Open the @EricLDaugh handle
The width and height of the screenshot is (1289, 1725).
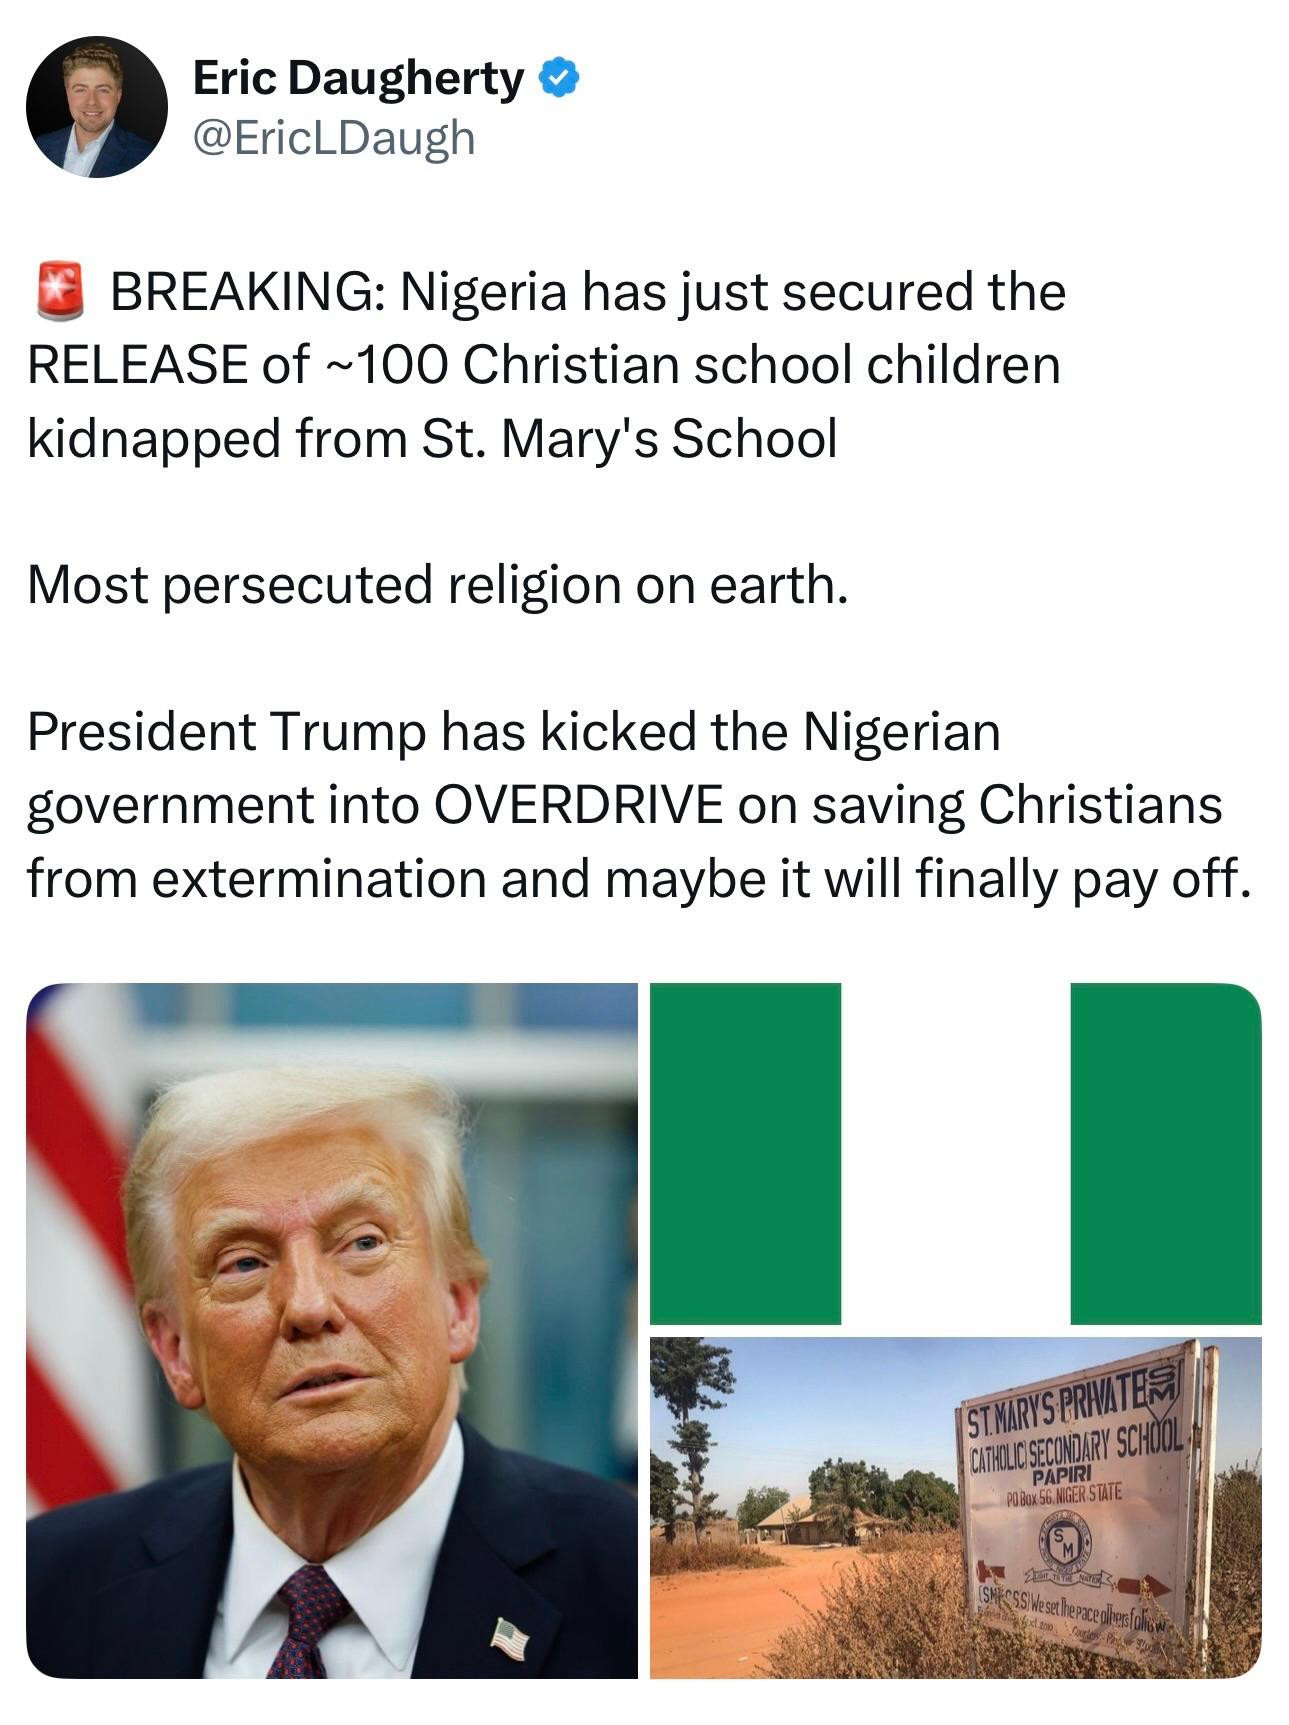coord(333,138)
